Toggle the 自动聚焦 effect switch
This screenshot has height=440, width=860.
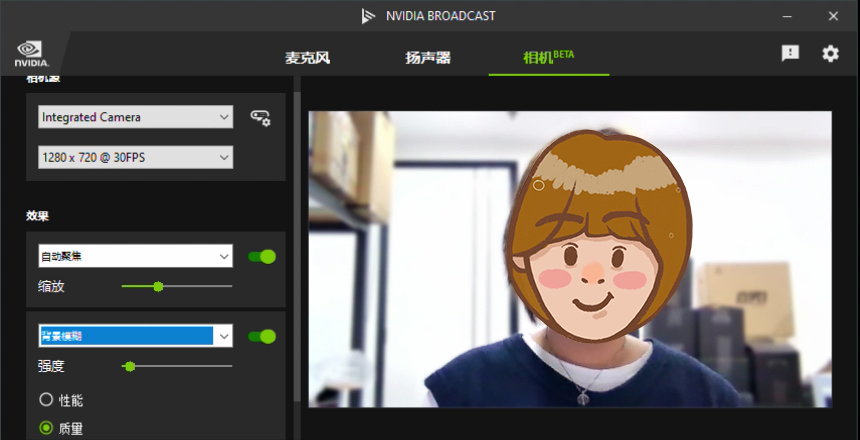tap(262, 256)
